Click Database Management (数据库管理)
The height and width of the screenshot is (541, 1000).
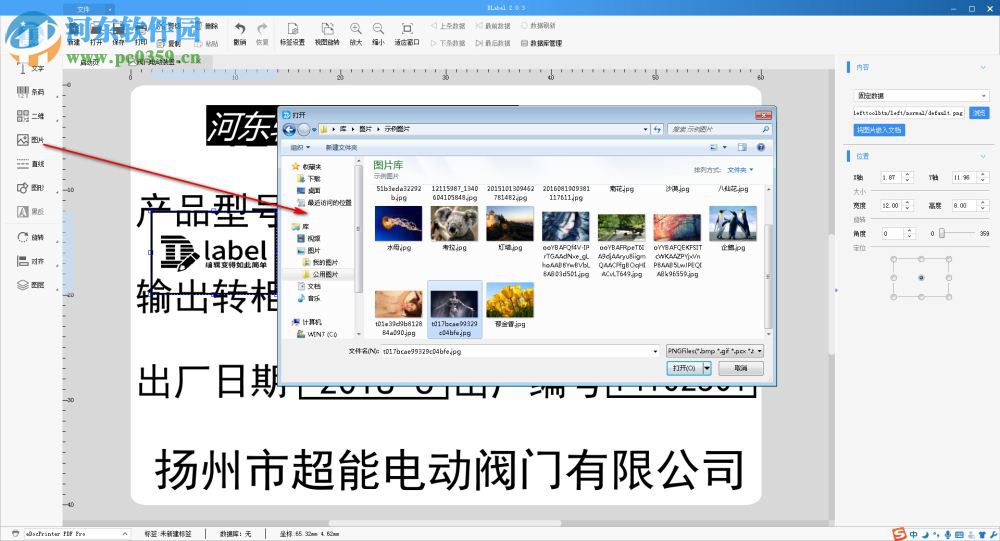coord(541,43)
